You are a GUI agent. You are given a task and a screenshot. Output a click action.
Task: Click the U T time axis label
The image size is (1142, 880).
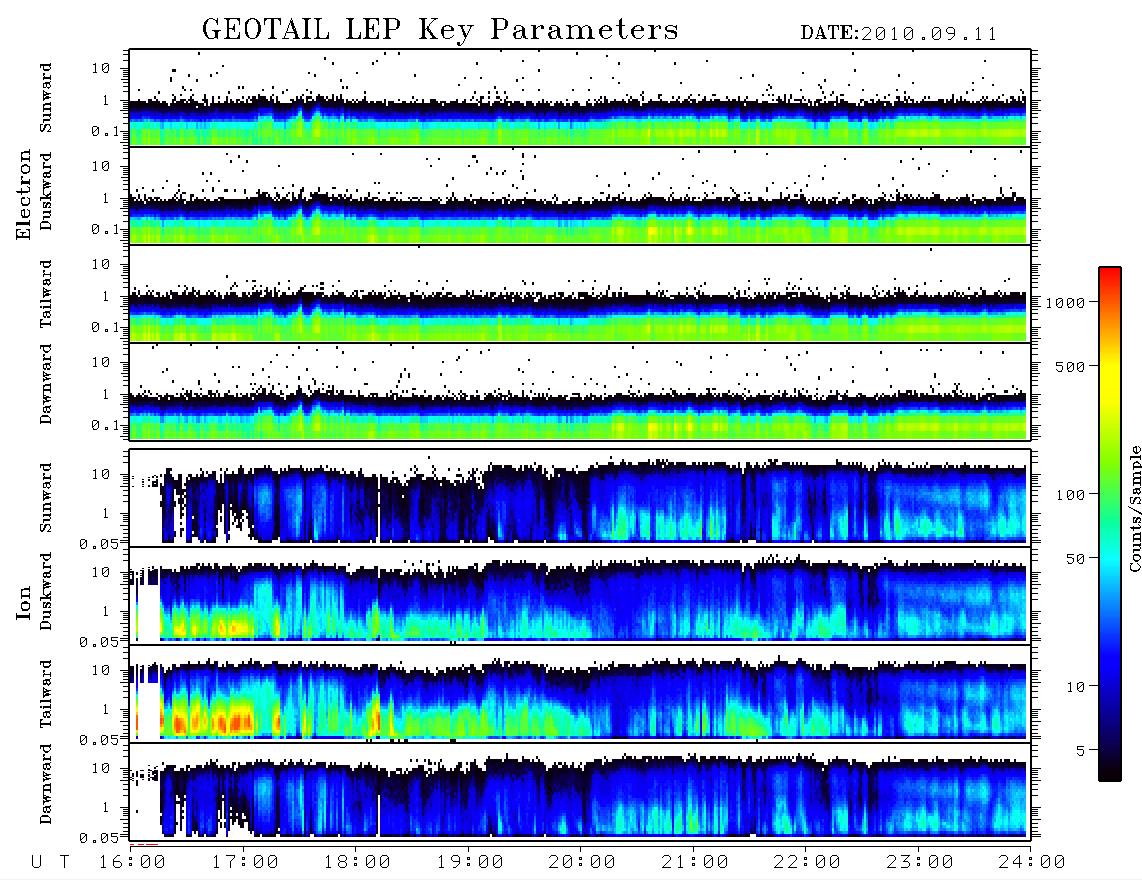pyautogui.click(x=50, y=862)
